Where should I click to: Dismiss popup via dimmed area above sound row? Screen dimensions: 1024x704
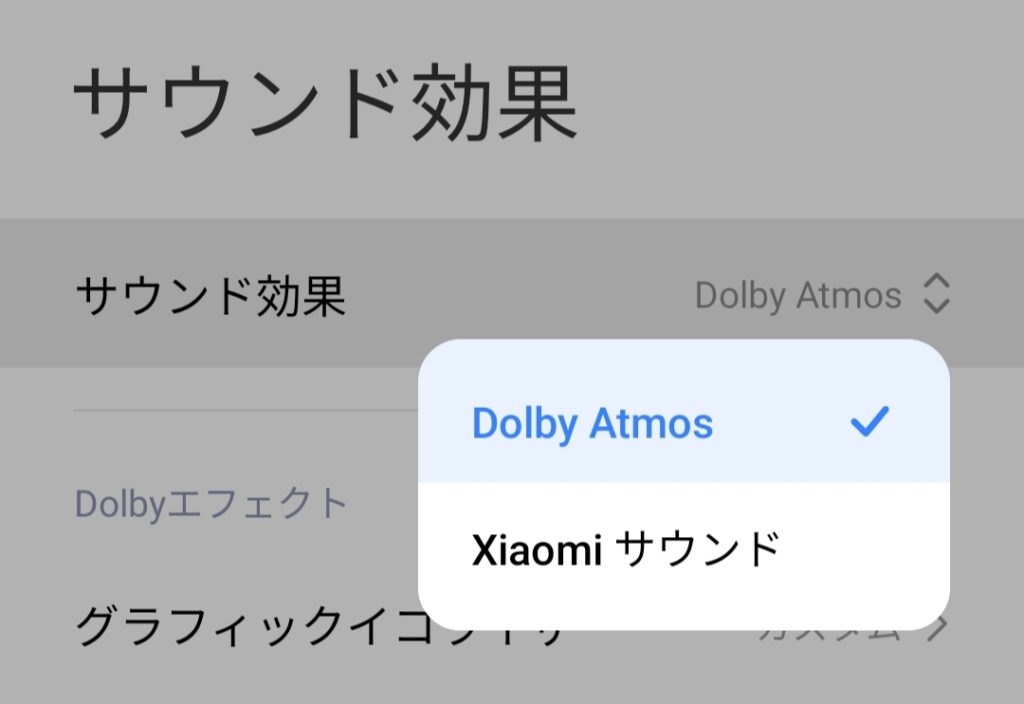pyautogui.click(x=512, y=176)
